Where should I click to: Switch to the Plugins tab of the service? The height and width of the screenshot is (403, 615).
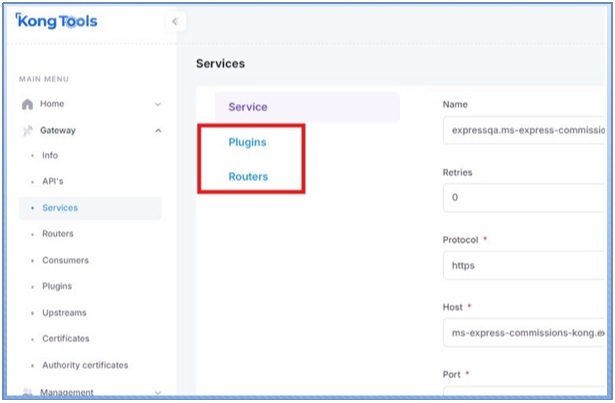248,142
